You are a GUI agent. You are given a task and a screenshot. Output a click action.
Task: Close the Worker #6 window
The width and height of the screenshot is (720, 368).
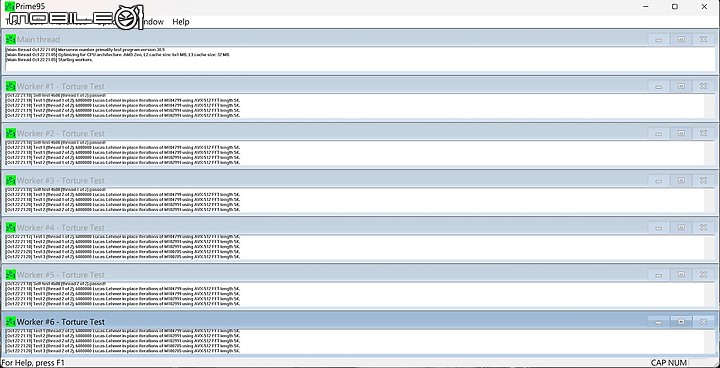pos(703,322)
